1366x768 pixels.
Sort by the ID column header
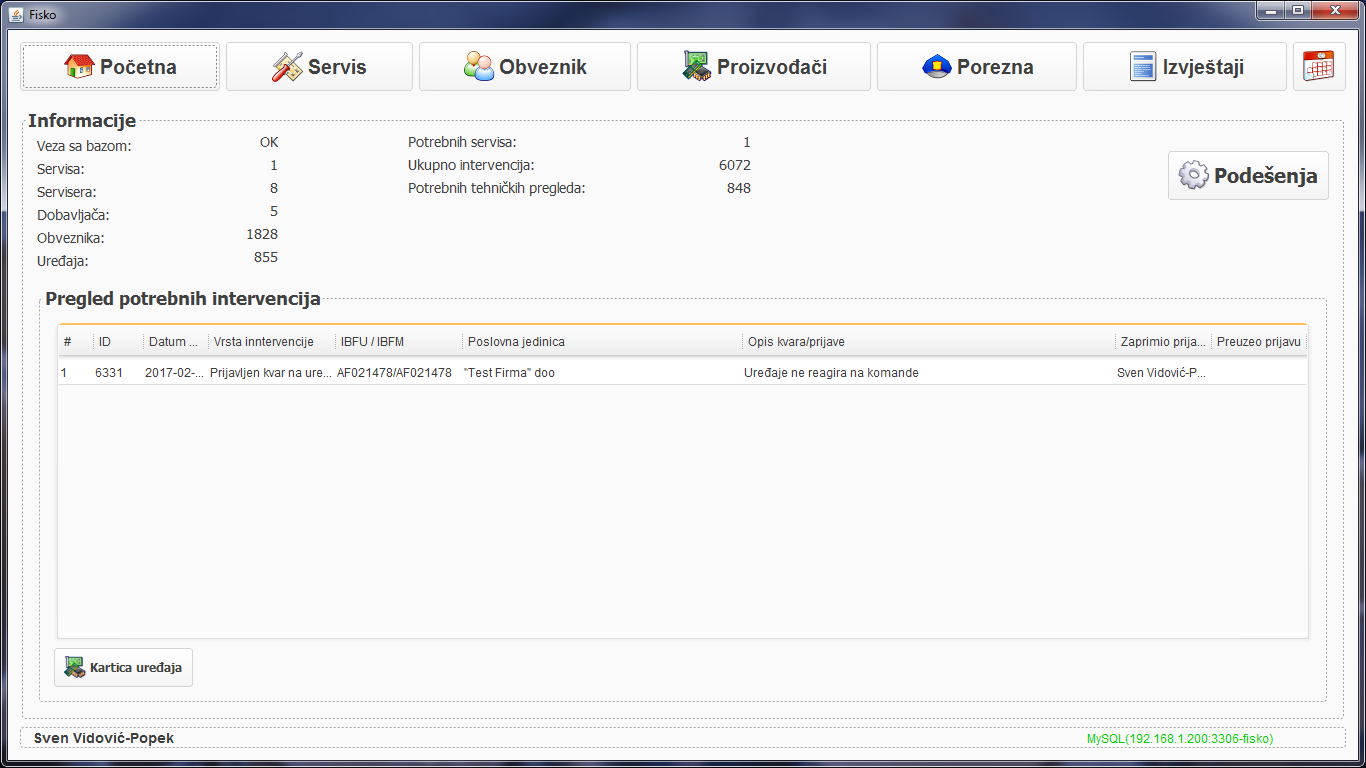click(x=118, y=342)
